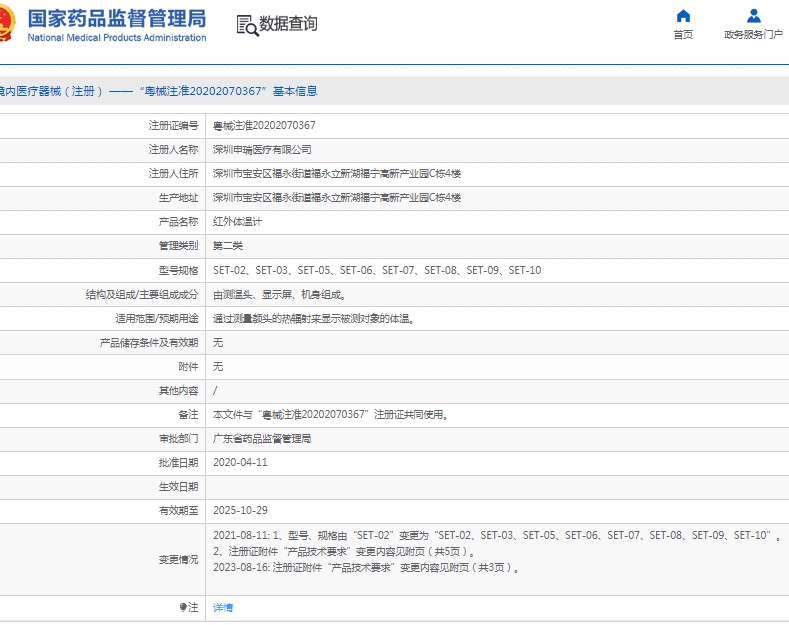Viewport: 789px width, 625px height.
Task: Click the 2023-08-16 change record line
Action: point(366,568)
